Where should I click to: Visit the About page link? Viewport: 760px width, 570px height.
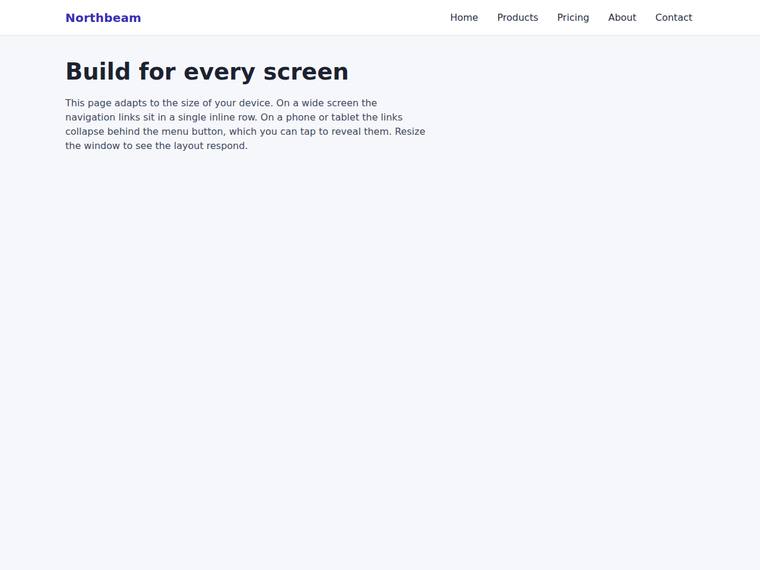[x=622, y=17]
